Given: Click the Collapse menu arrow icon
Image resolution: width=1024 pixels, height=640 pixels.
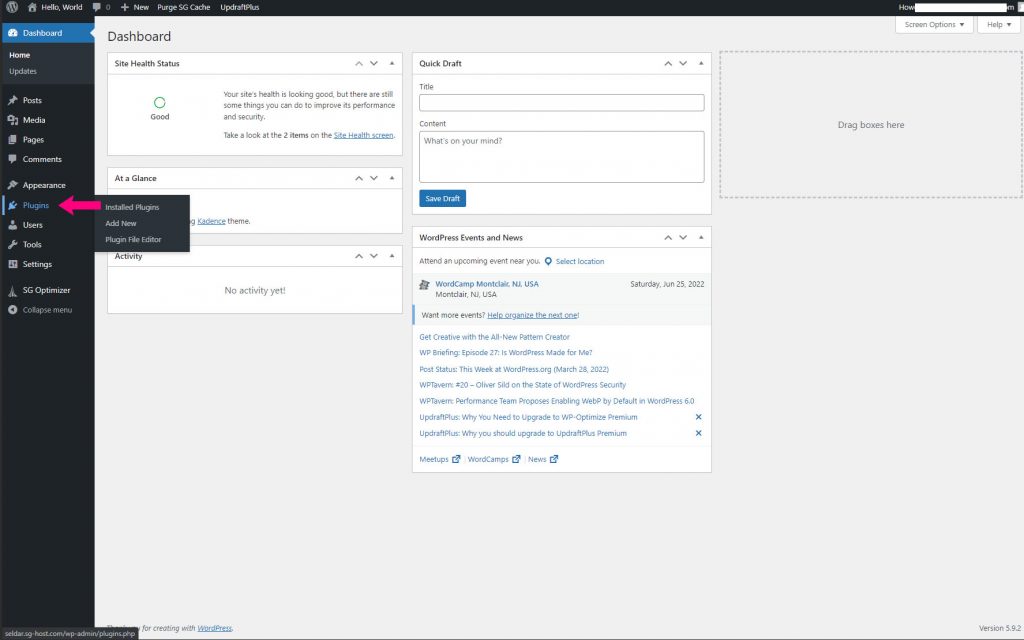Looking at the screenshot, I should click(12, 310).
